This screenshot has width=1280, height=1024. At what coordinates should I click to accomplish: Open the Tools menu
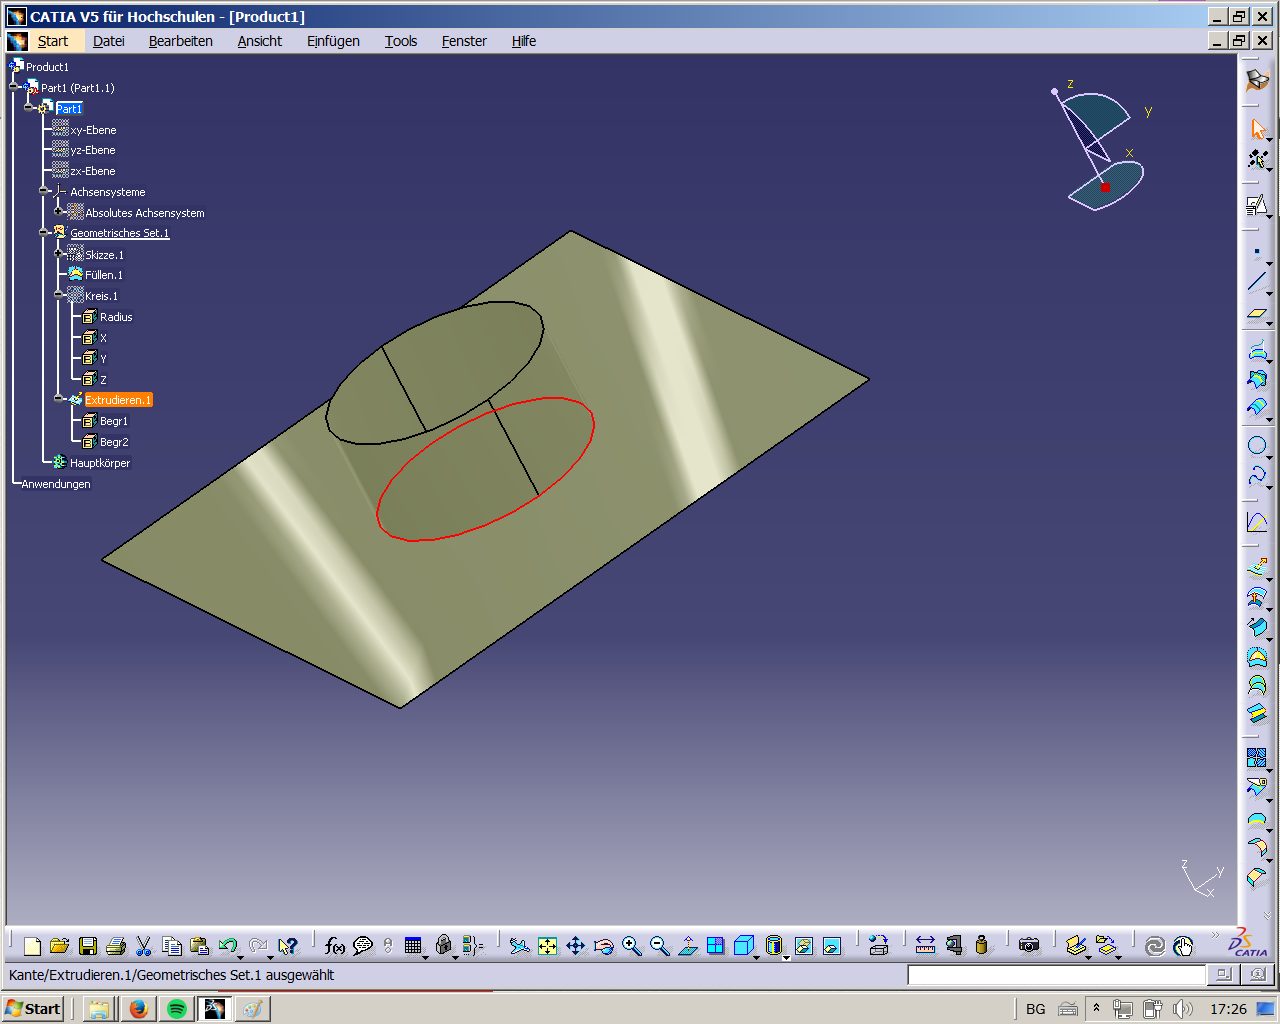point(401,41)
